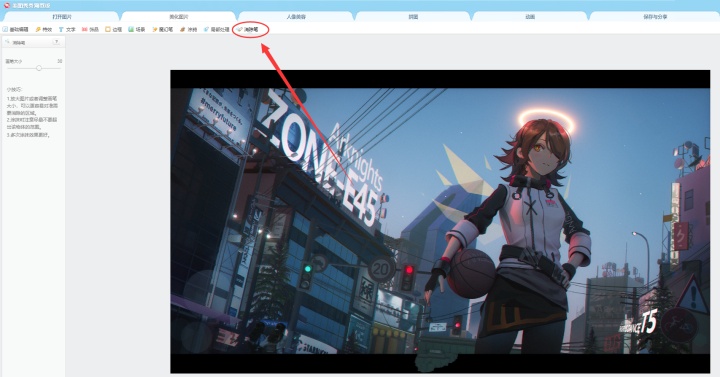Image resolution: width=720 pixels, height=377 pixels.
Task: Select the 文字 text tool
Action: pos(67,29)
